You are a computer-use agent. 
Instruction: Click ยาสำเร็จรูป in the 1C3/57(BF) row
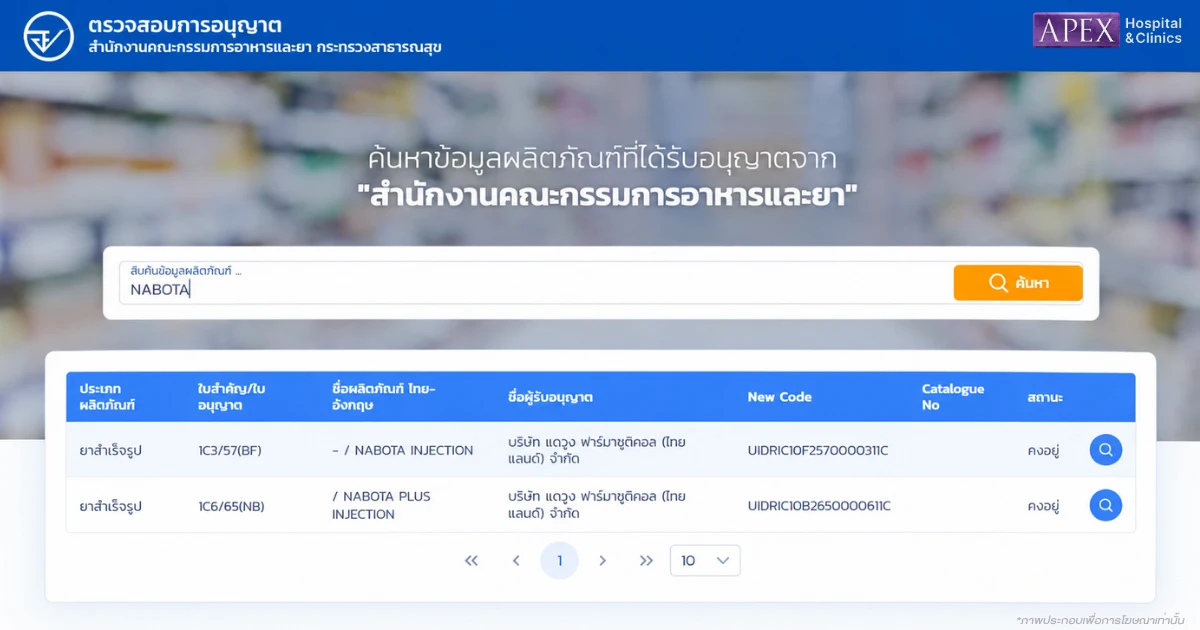pyautogui.click(x=111, y=451)
